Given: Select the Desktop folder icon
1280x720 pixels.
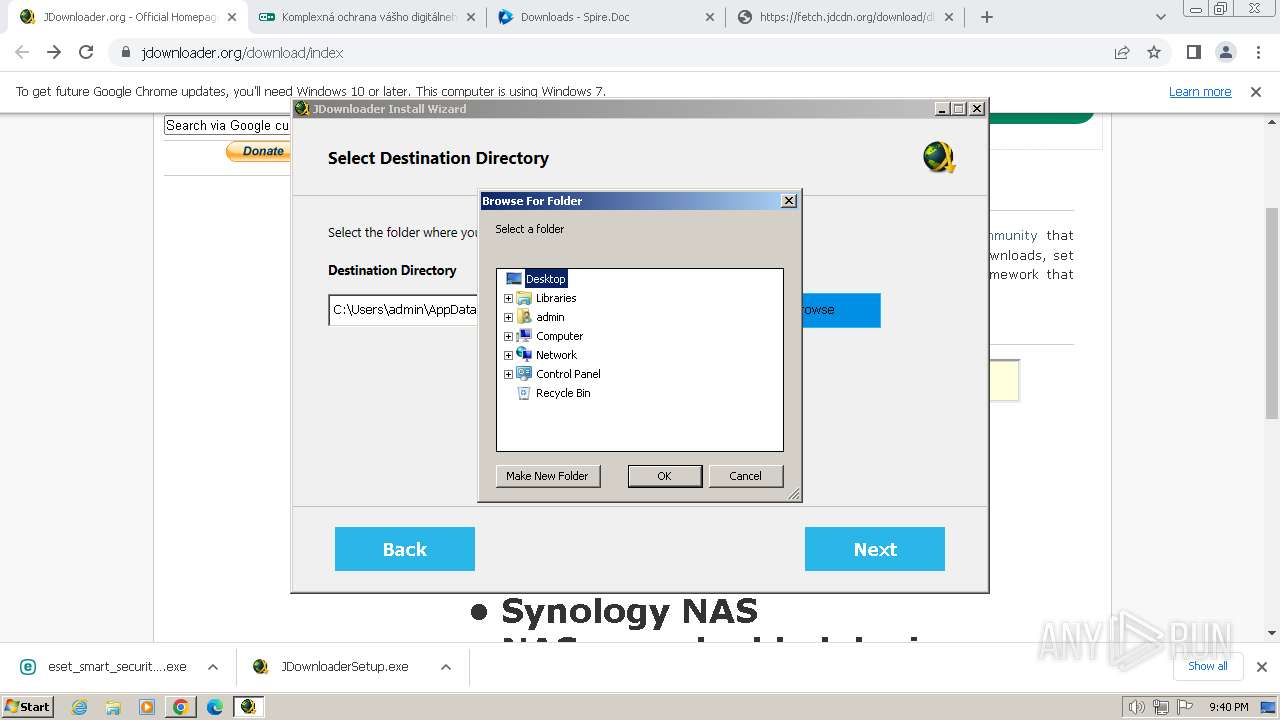Looking at the screenshot, I should pyautogui.click(x=514, y=279).
